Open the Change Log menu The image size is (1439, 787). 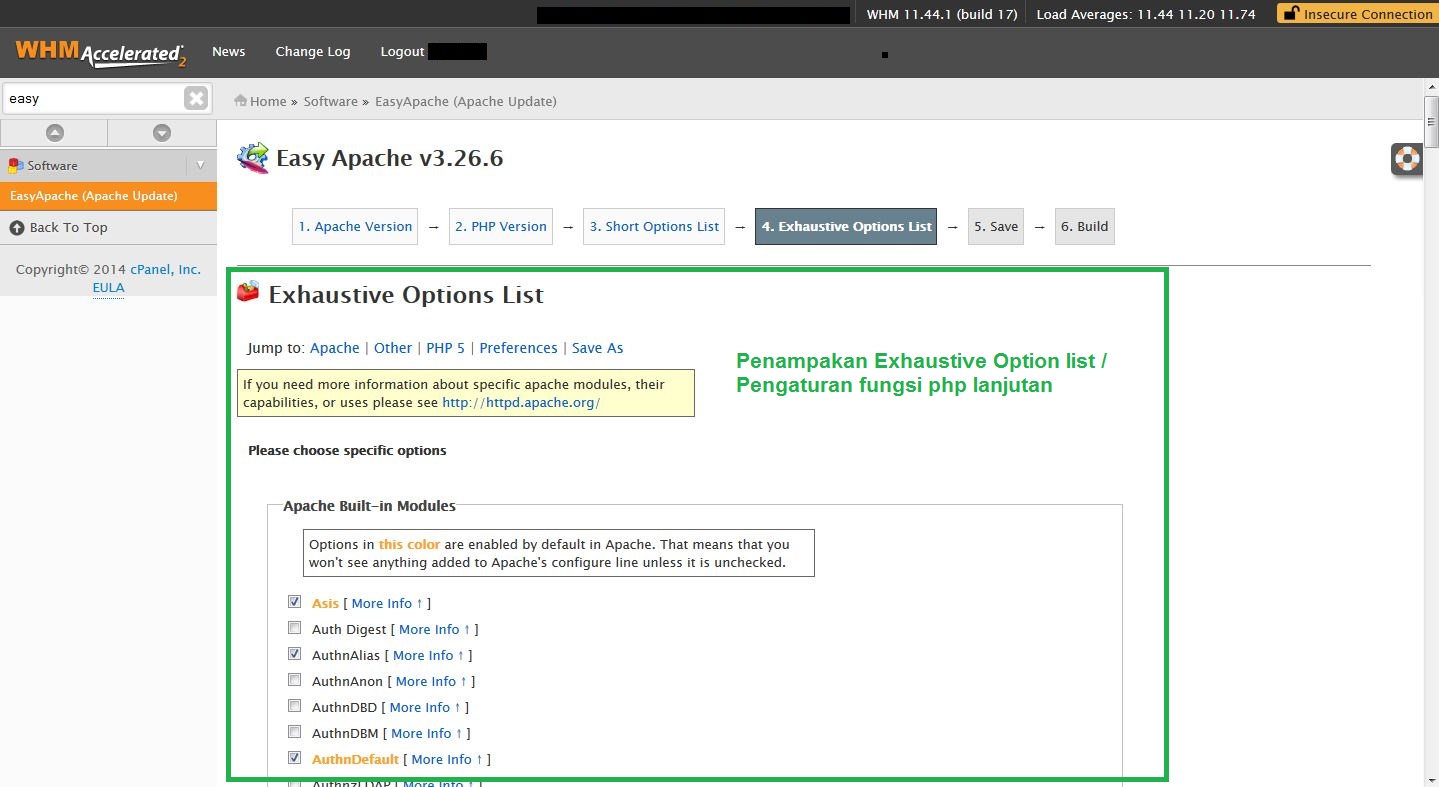[313, 51]
